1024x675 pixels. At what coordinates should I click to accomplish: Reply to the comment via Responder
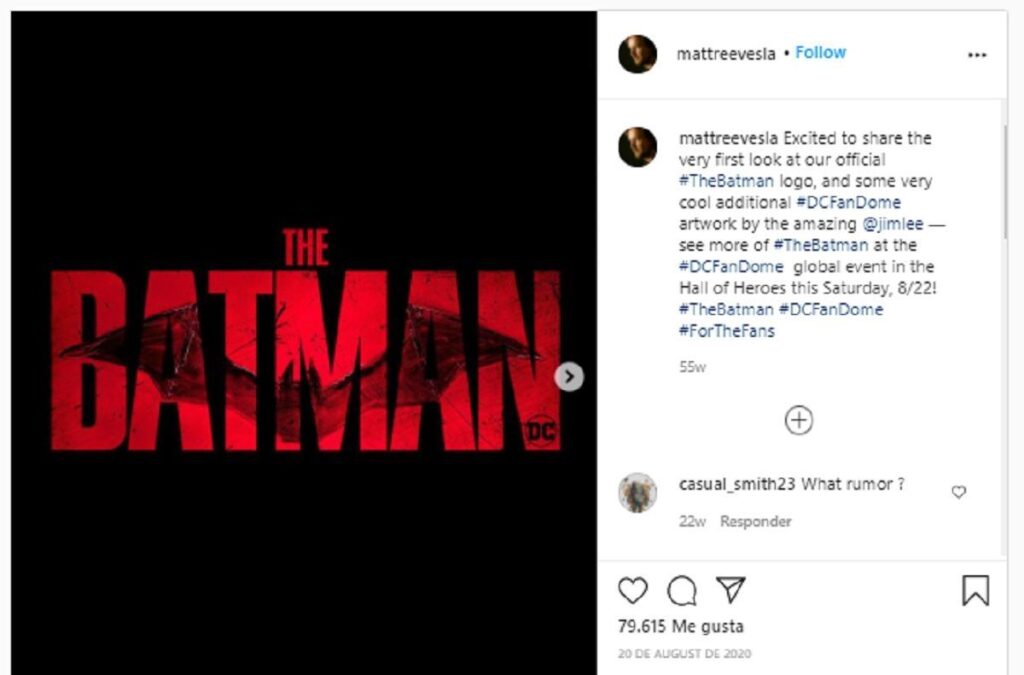point(756,521)
